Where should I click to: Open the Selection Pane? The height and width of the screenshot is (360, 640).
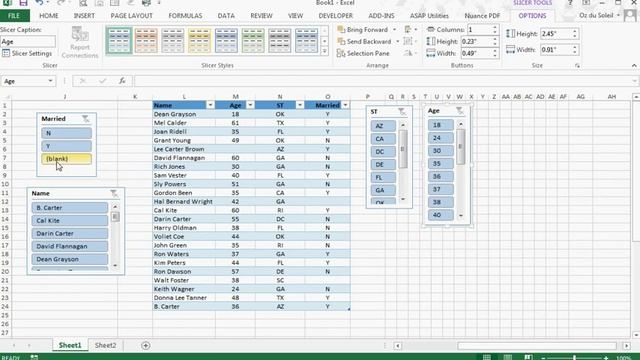363,53
